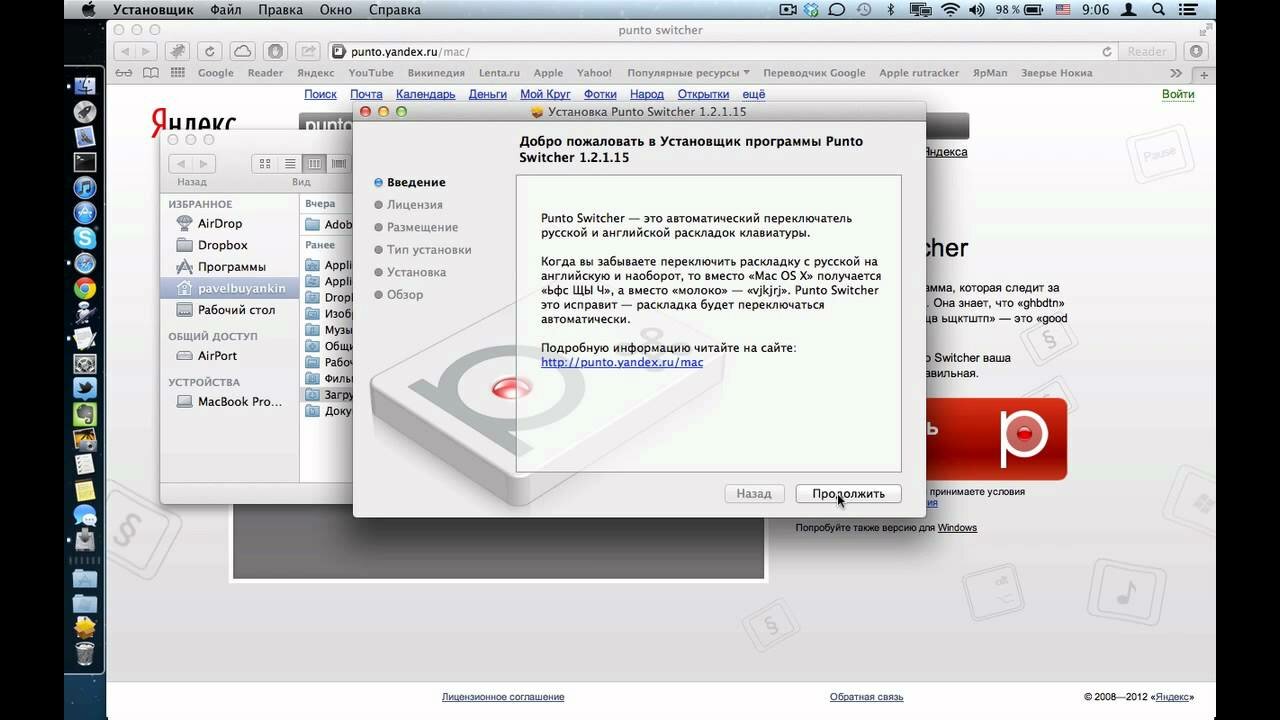Select Dropbox in the Finder sidebar
The image size is (1280, 720).
[x=223, y=245]
